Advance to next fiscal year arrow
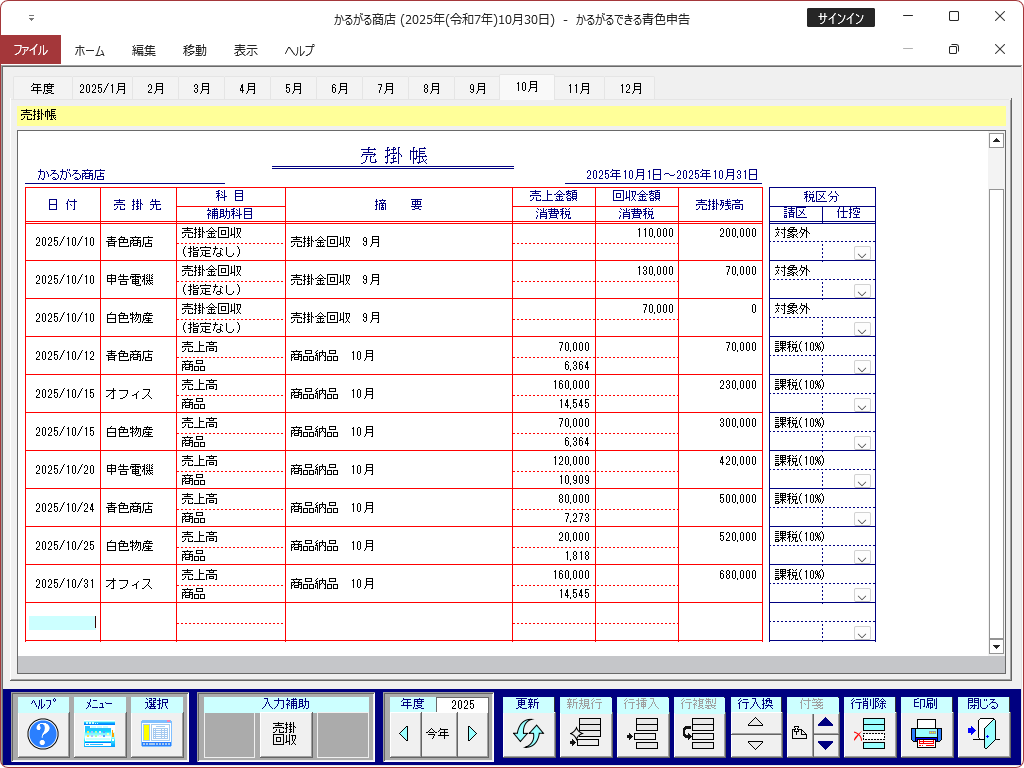The image size is (1024, 768). 472,734
